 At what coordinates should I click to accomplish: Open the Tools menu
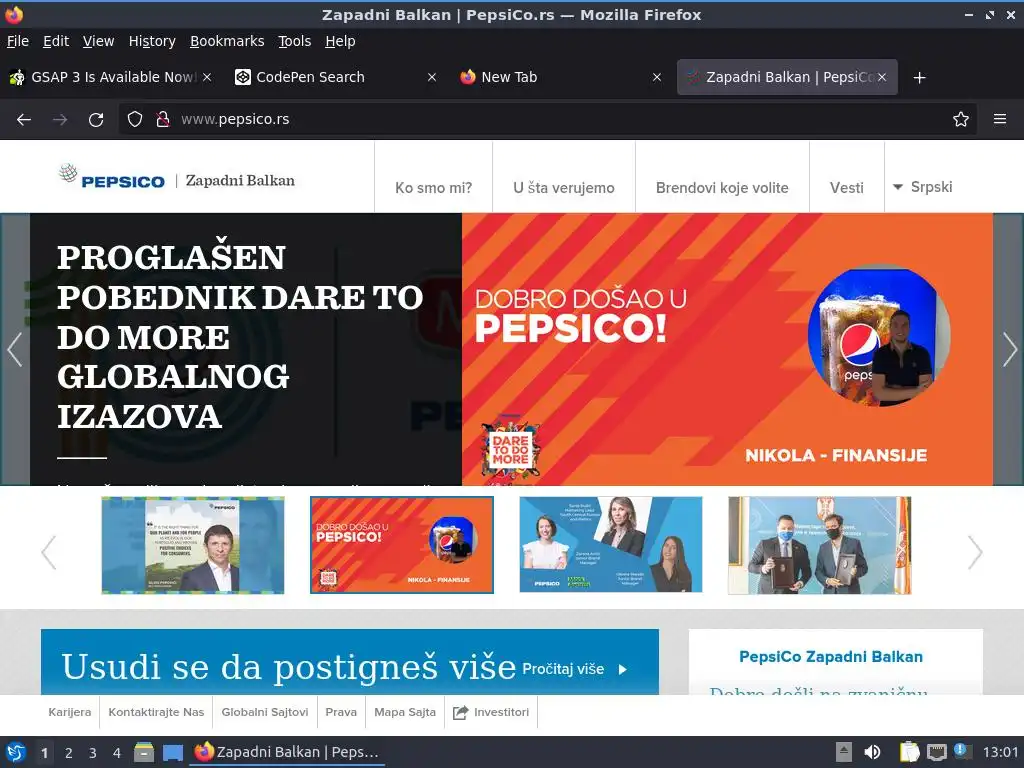point(295,41)
